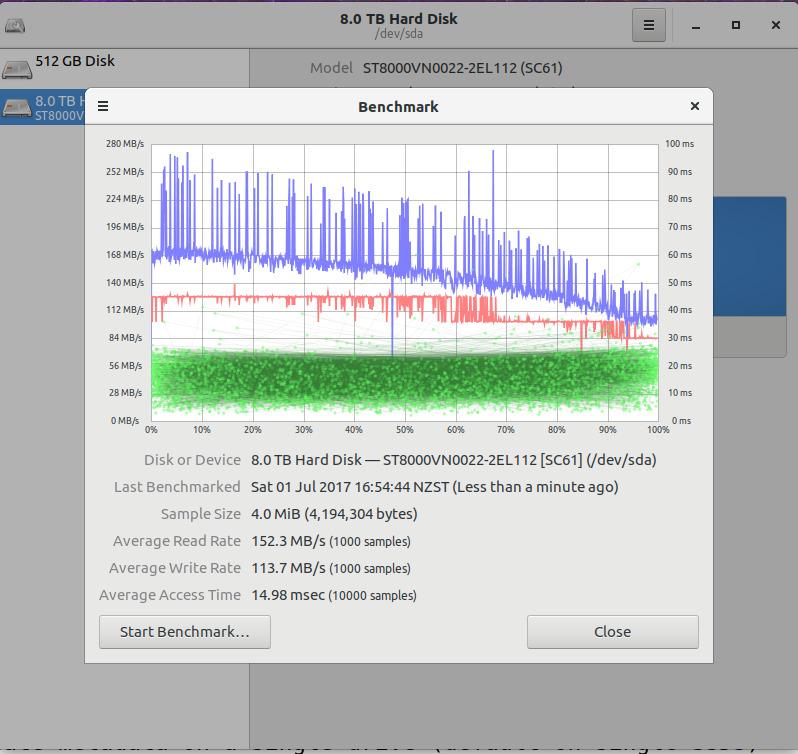Select the ST8000V hard disk sidebar entry

[43, 107]
